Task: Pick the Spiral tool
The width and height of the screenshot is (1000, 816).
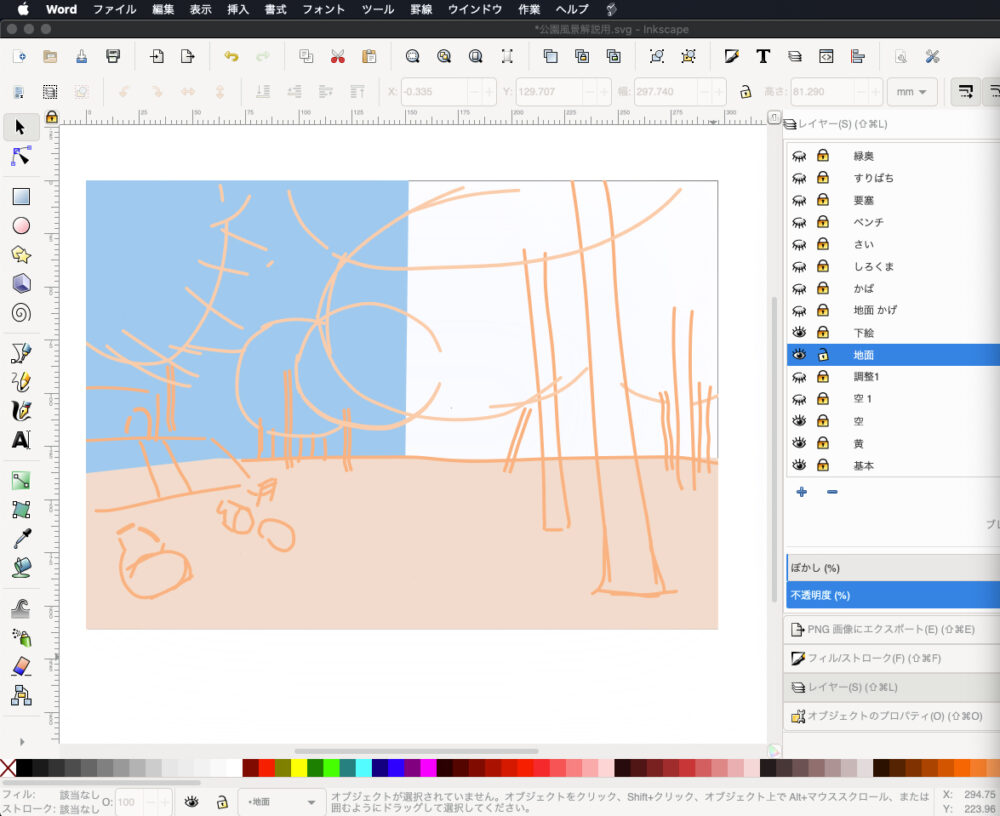Action: tap(21, 312)
